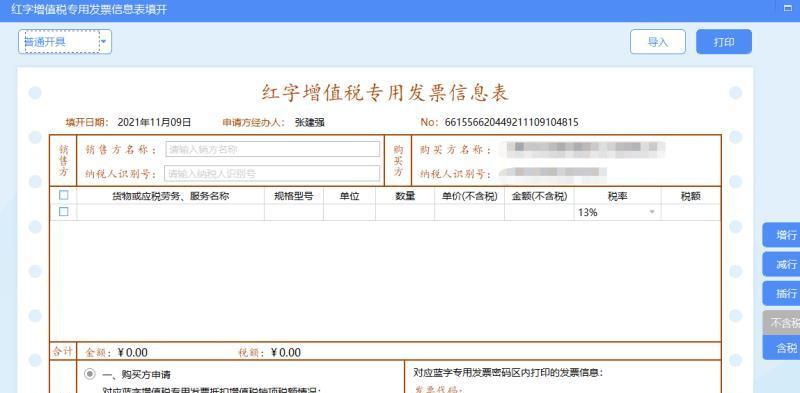Click the 导入 import button
This screenshot has width=800, height=393.
click(658, 42)
